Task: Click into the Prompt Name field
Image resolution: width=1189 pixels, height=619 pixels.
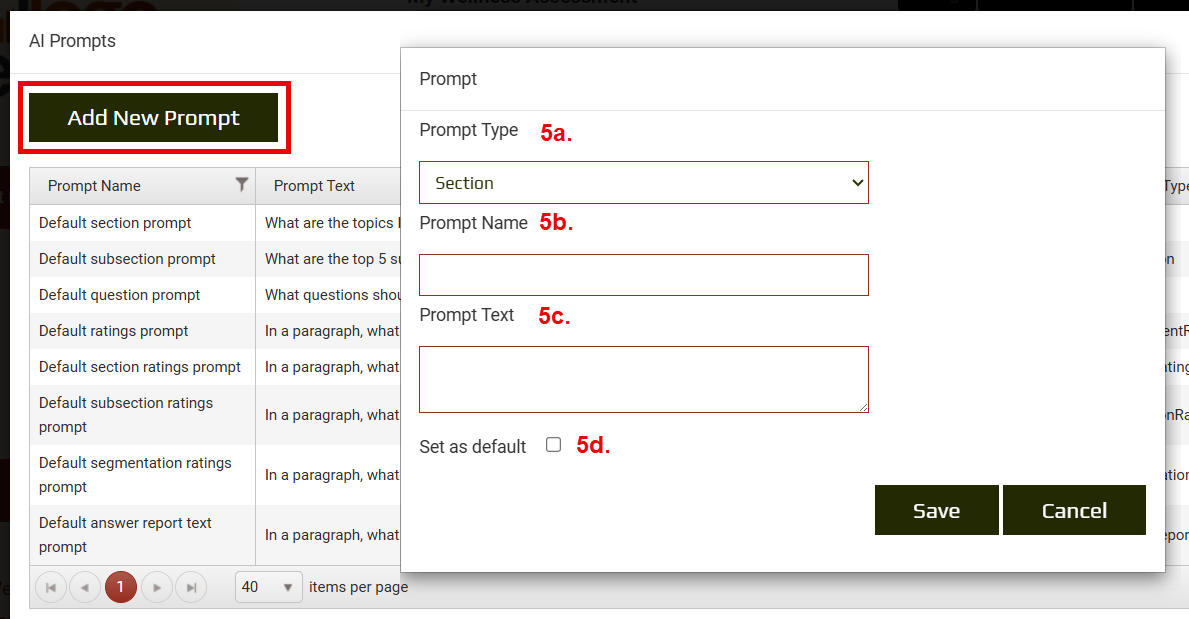Action: tap(643, 275)
